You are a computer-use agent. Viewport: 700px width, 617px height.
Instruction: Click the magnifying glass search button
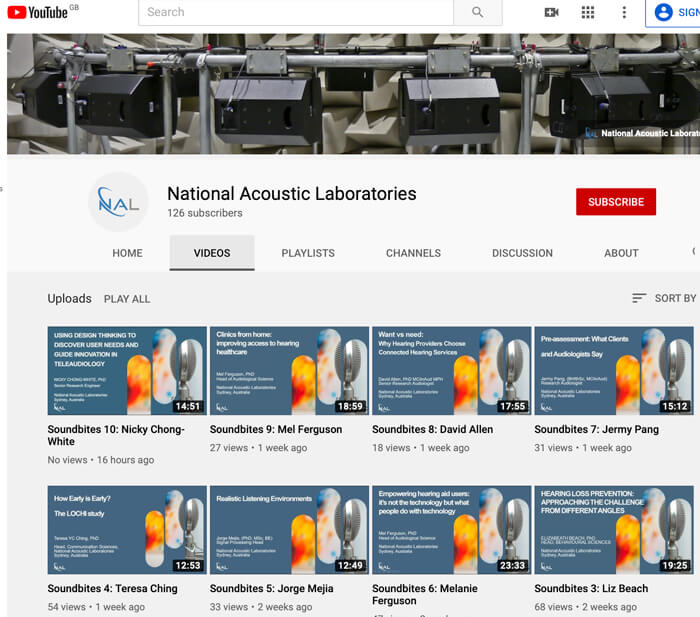pyautogui.click(x=477, y=12)
